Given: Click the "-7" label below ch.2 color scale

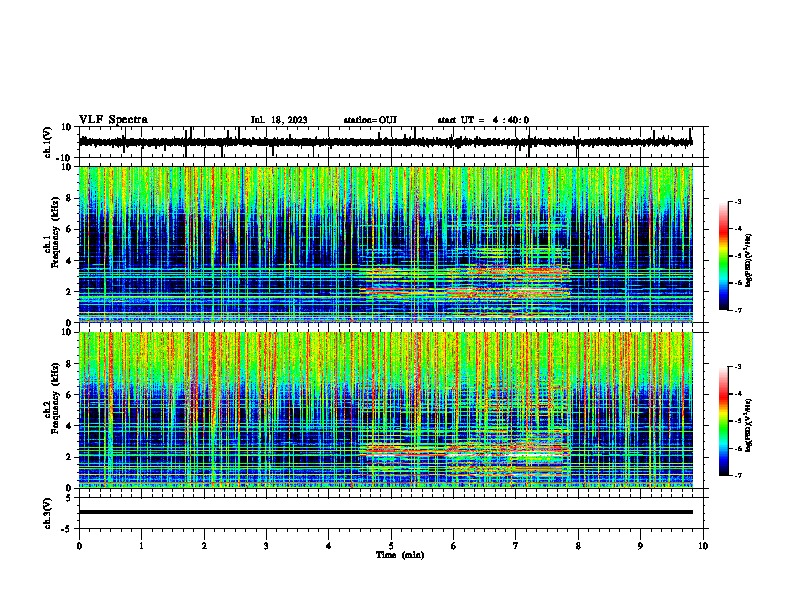Looking at the screenshot, I should [x=737, y=476].
